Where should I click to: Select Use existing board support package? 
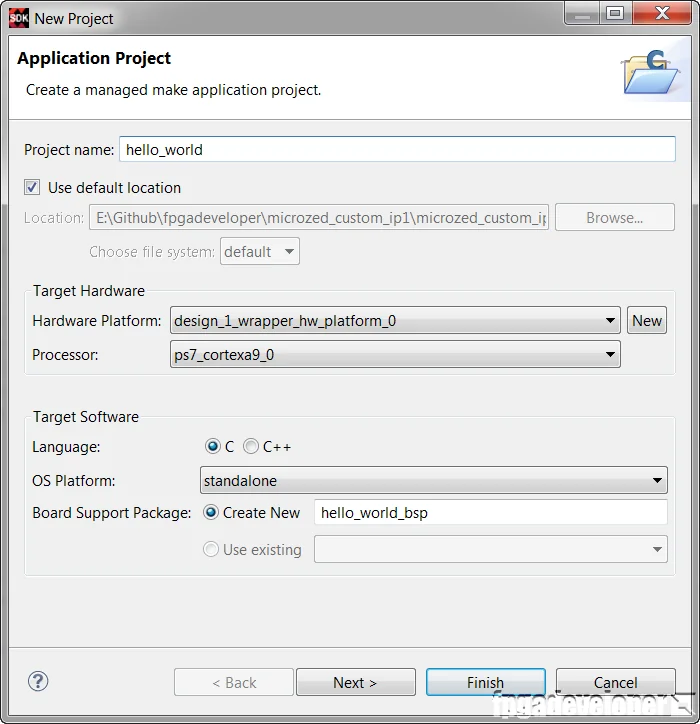(x=211, y=549)
